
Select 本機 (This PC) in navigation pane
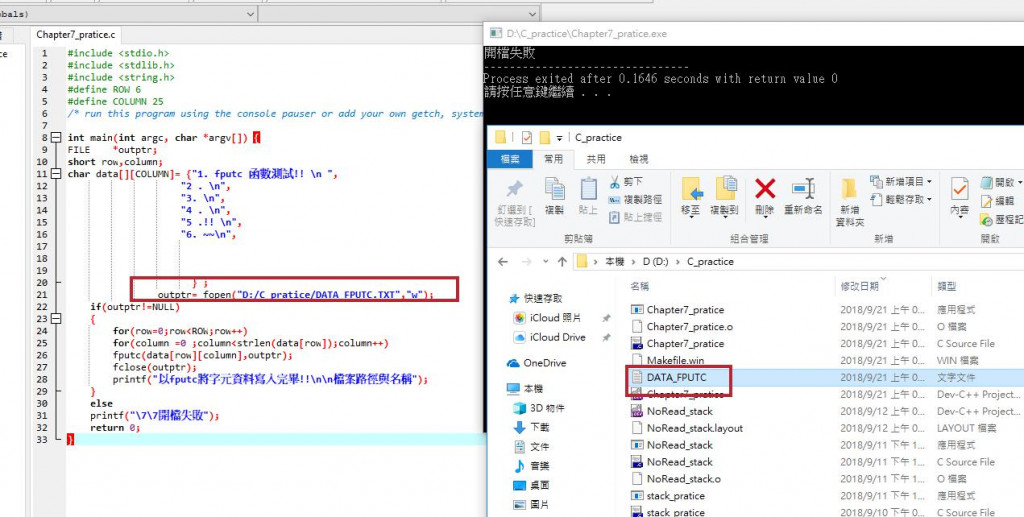point(524,388)
